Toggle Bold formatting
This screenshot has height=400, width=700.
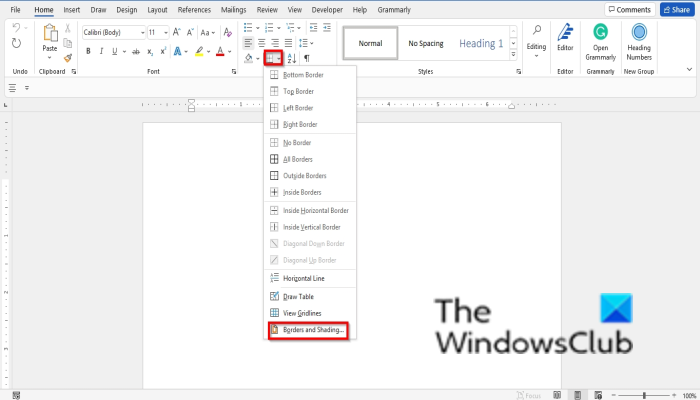88,52
